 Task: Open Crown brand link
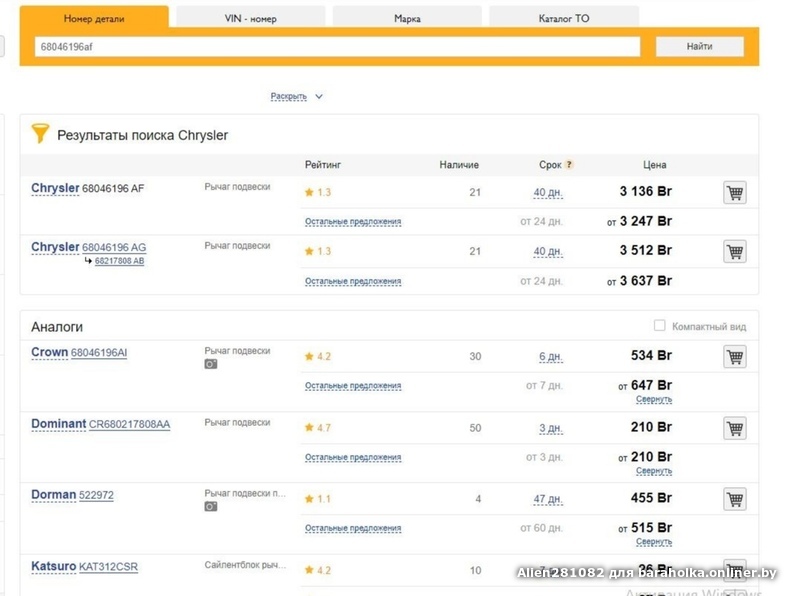[49, 352]
